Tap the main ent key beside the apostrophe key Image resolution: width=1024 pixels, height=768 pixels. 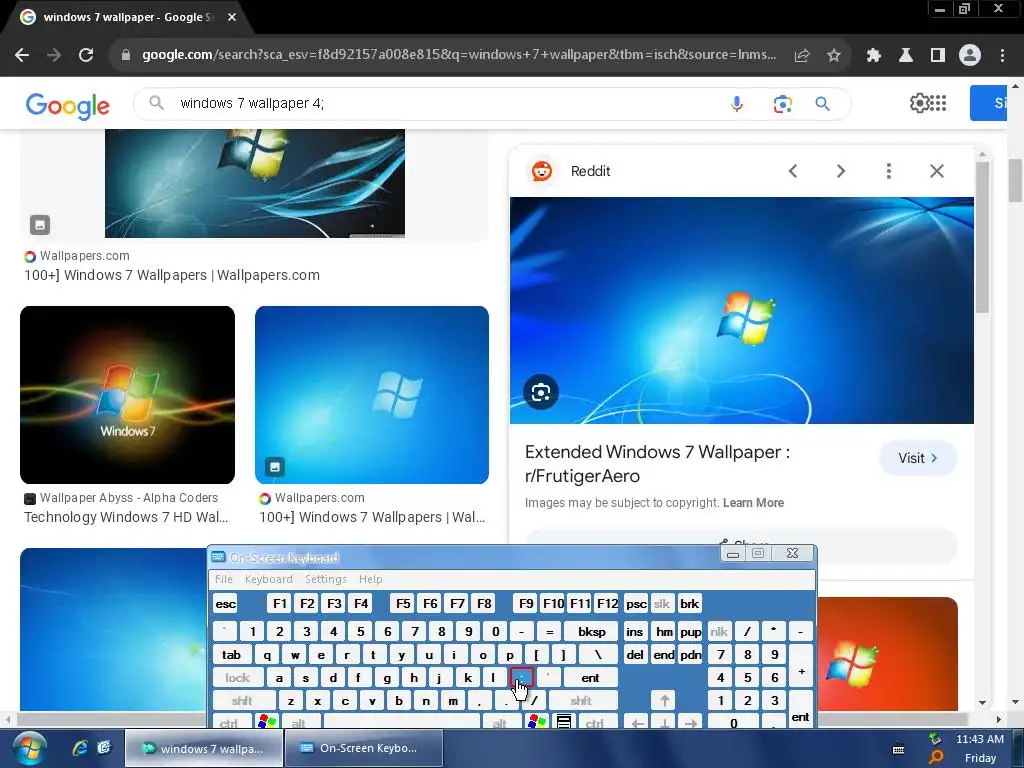[590, 678]
